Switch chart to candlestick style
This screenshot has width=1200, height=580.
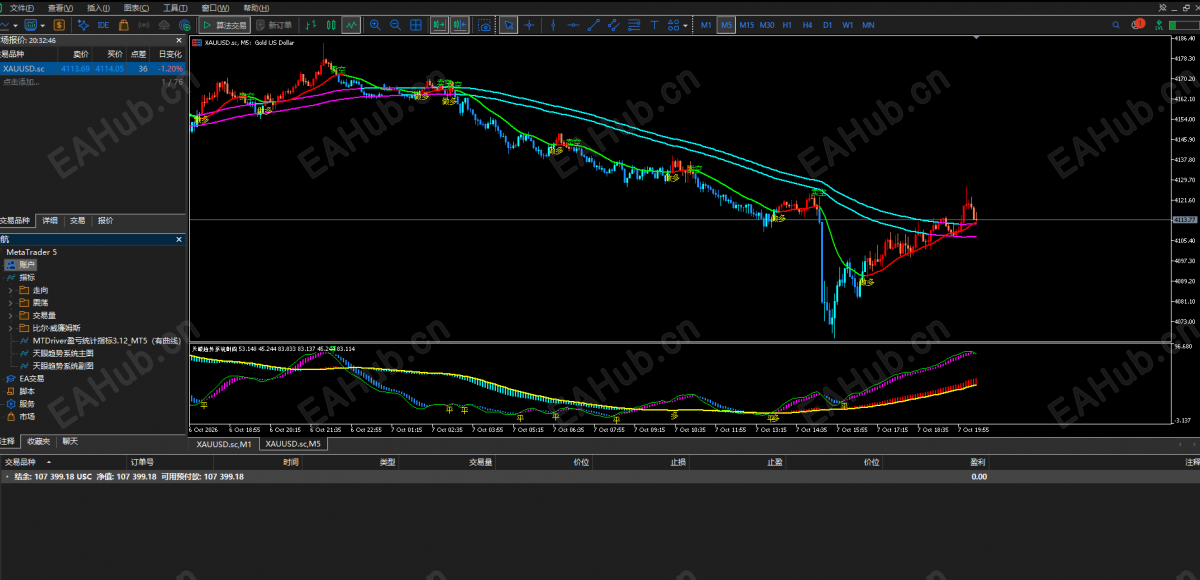pyautogui.click(x=330, y=24)
